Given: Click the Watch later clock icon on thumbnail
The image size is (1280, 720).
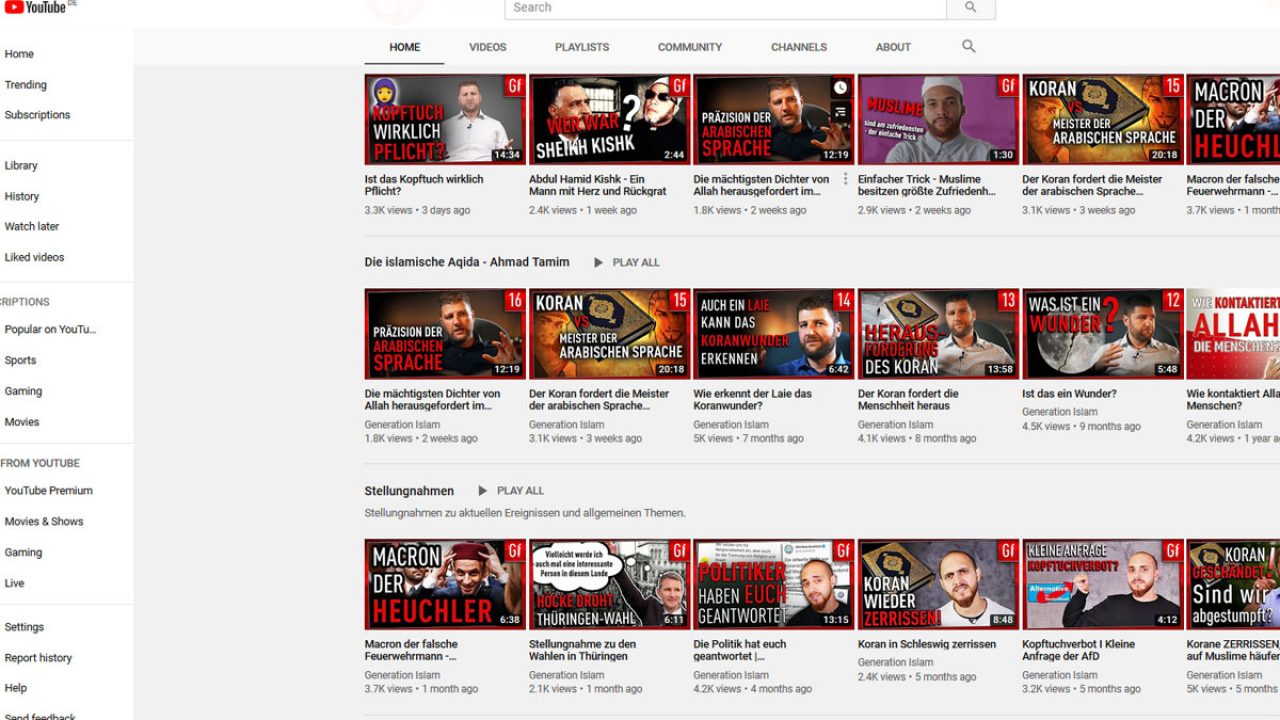Looking at the screenshot, I should click(x=841, y=88).
